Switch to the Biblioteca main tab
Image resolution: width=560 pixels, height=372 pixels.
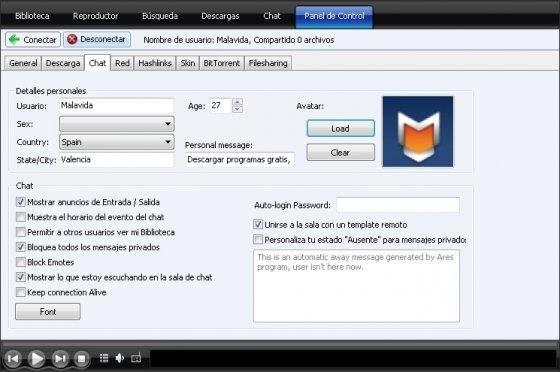[32, 16]
